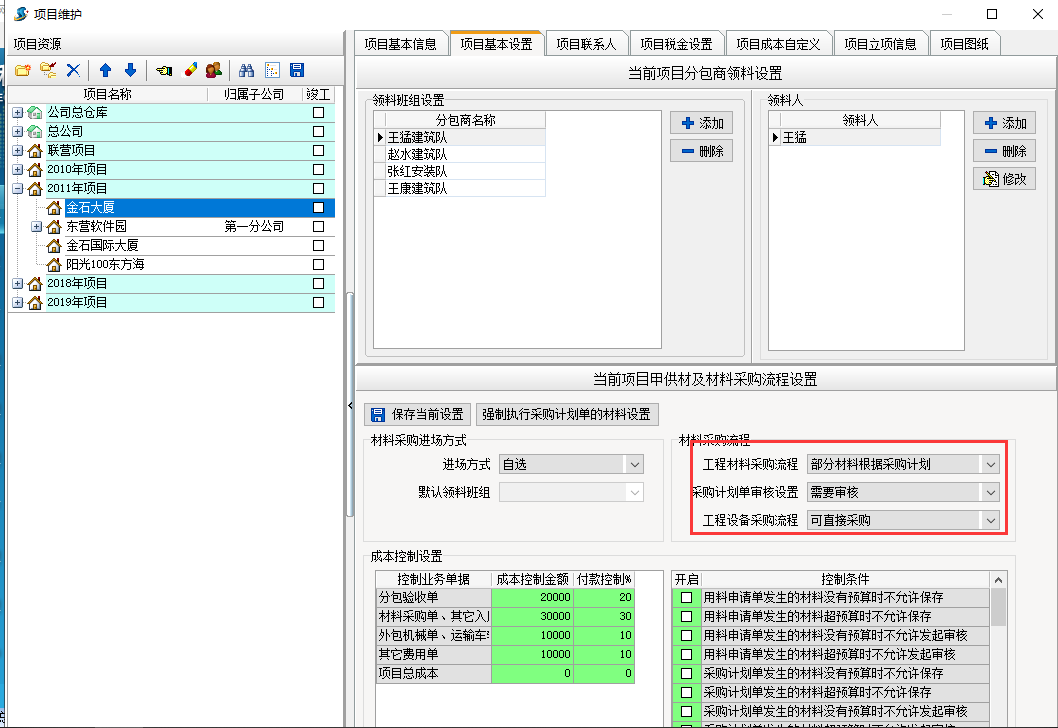Click the new folder icon in toolbar

pyautogui.click(x=22, y=70)
